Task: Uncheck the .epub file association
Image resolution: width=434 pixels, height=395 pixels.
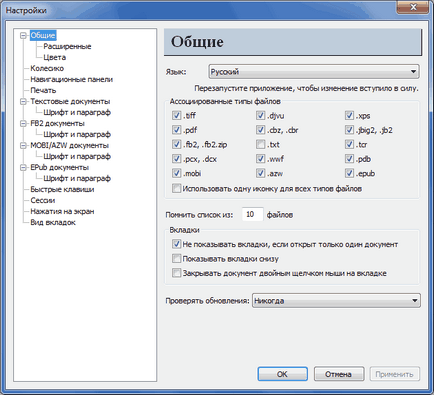Action: [349, 173]
